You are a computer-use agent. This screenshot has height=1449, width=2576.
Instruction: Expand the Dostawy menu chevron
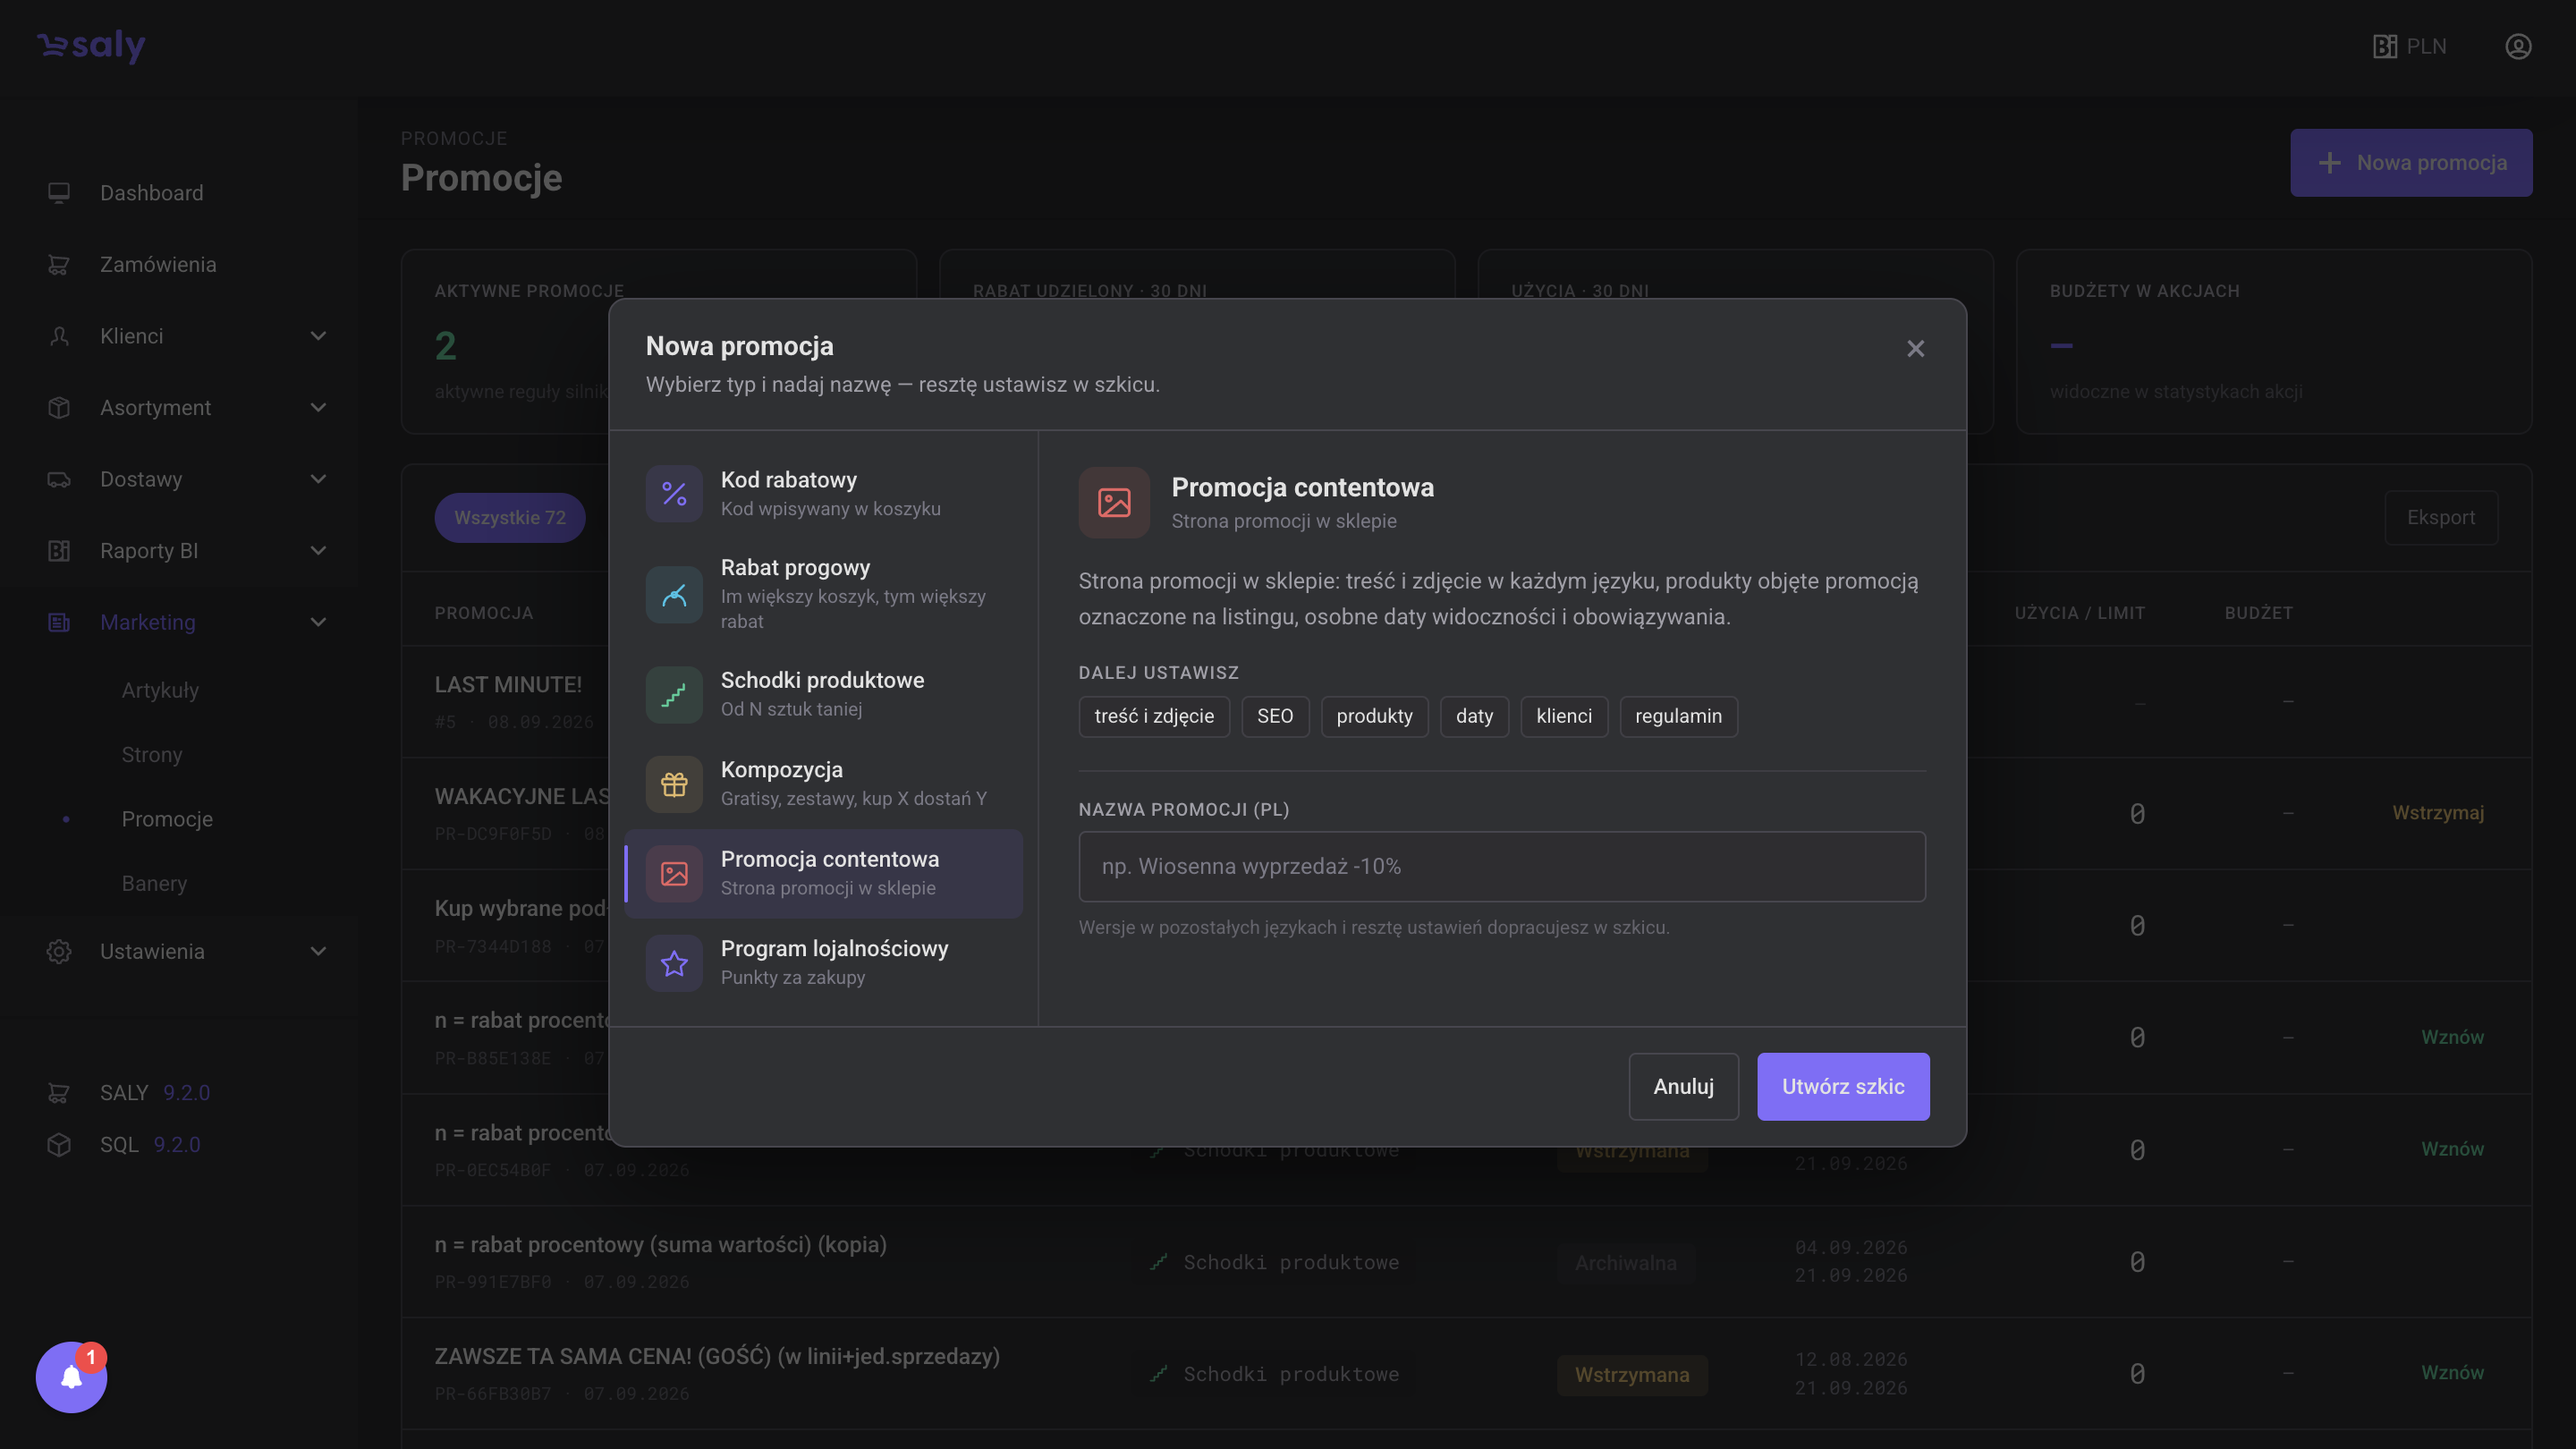(318, 479)
